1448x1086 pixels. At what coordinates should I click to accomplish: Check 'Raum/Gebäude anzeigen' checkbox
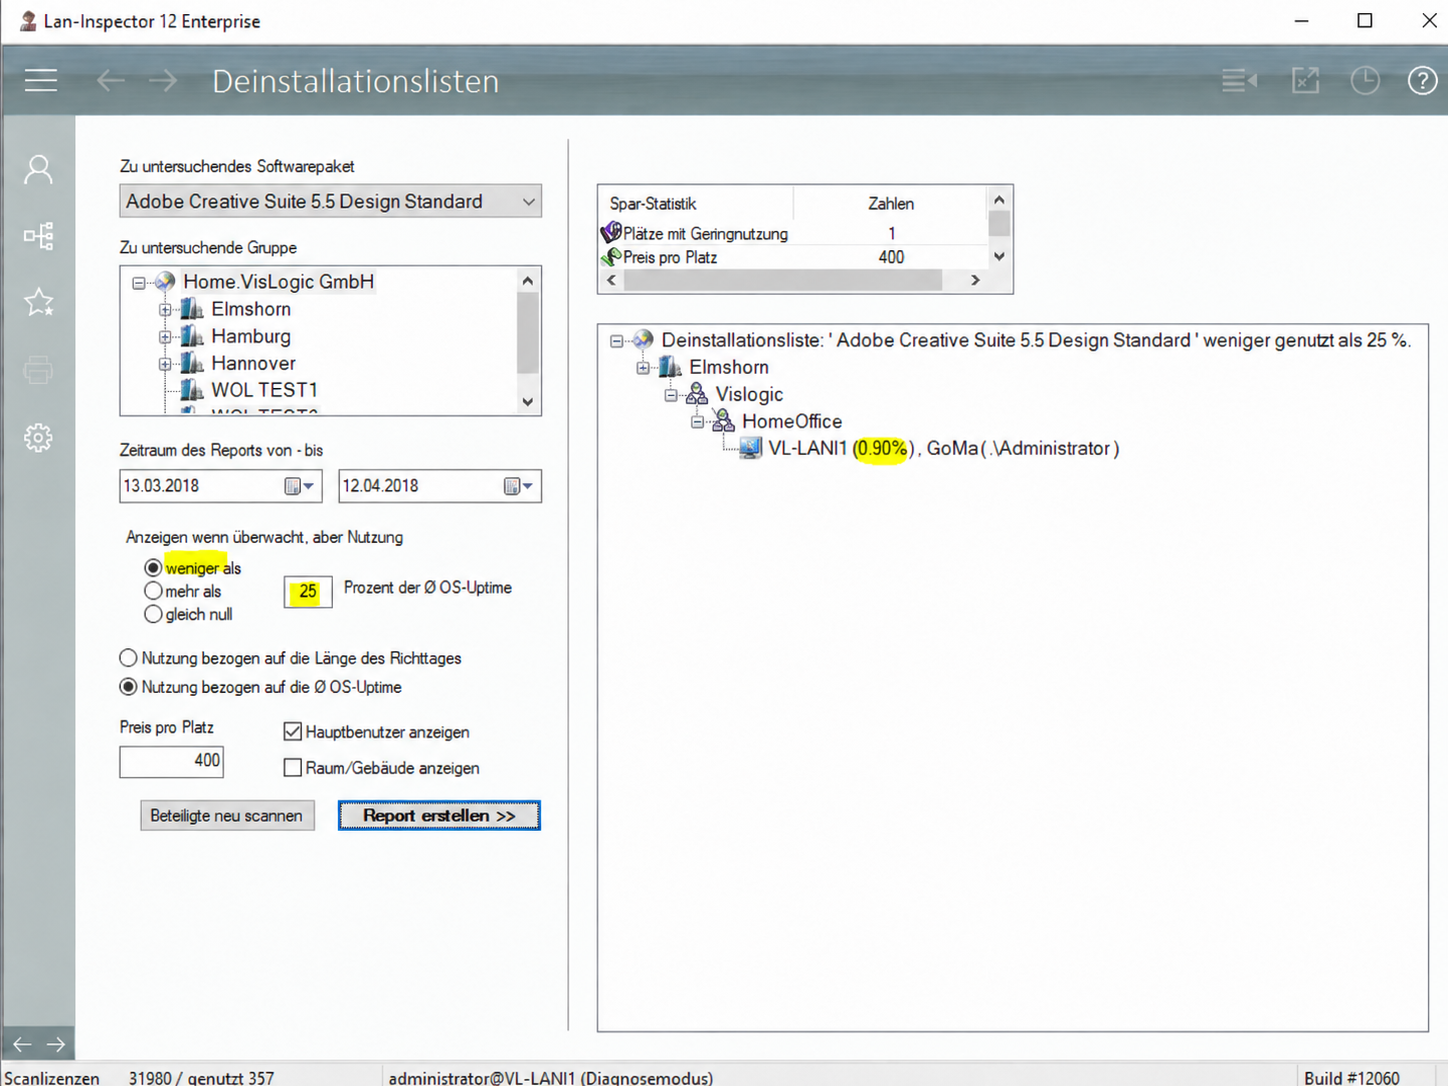[293, 768]
